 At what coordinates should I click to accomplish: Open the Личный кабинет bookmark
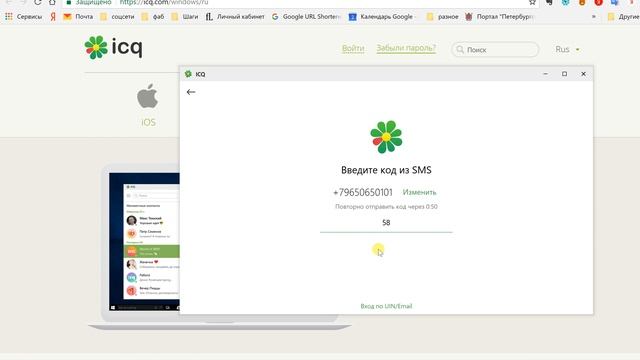pos(235,17)
